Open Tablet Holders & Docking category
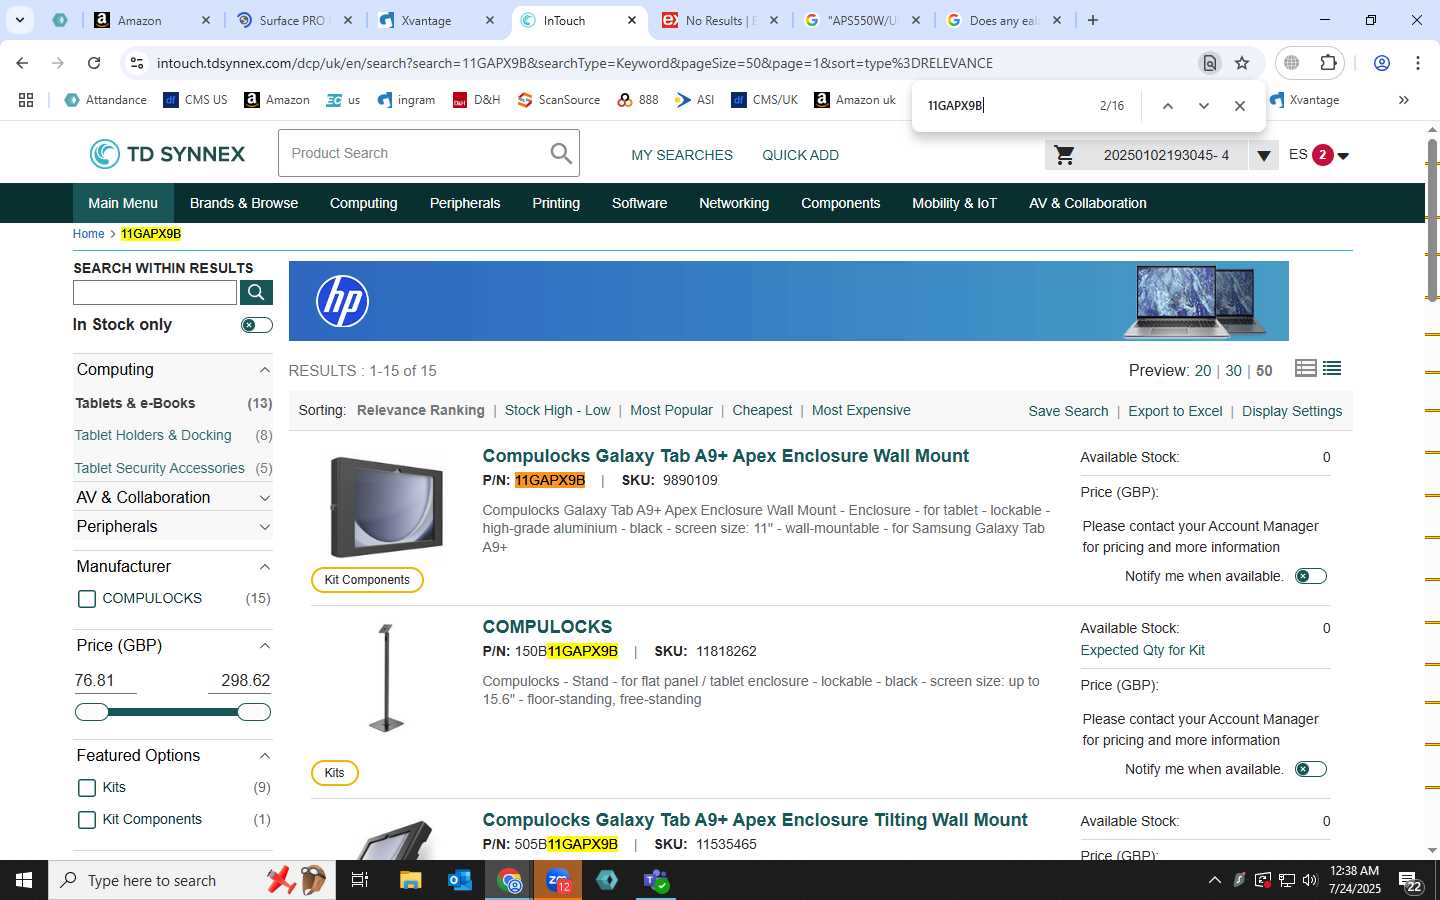Image resolution: width=1440 pixels, height=900 pixels. (x=153, y=435)
